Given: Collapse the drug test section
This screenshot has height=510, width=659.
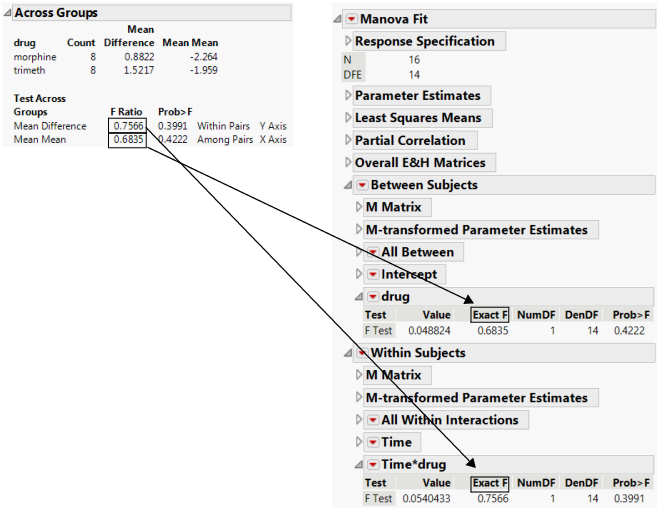Looking at the screenshot, I should click(358, 297).
